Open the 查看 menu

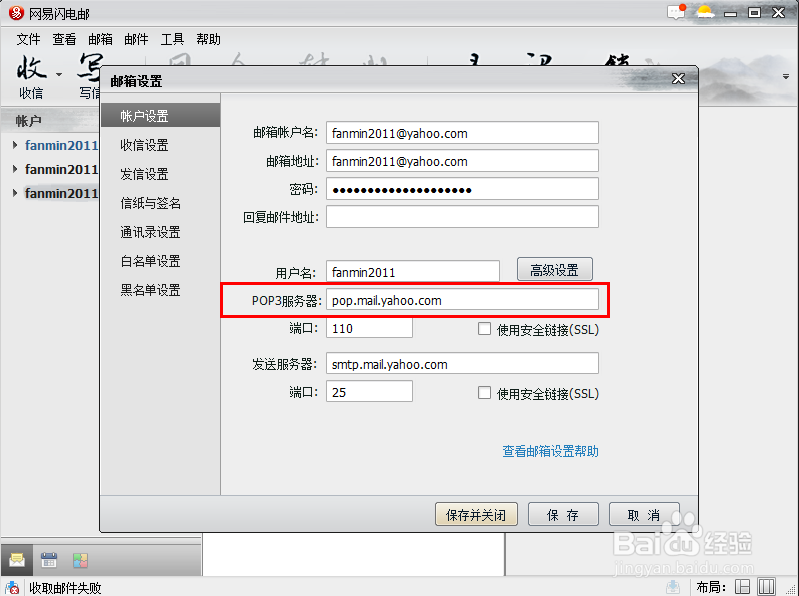tap(64, 39)
